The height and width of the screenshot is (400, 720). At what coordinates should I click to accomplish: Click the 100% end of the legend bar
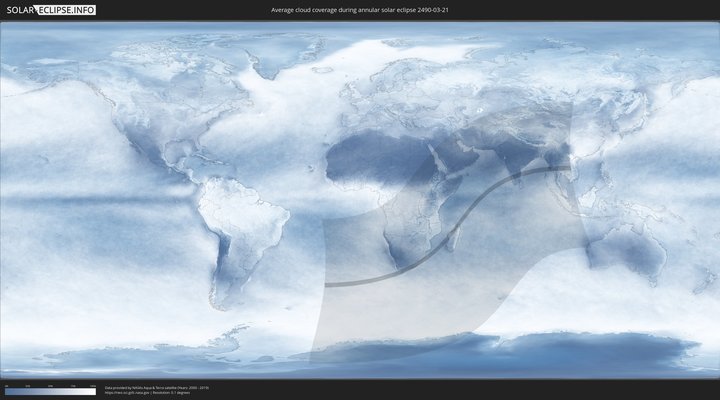point(94,391)
